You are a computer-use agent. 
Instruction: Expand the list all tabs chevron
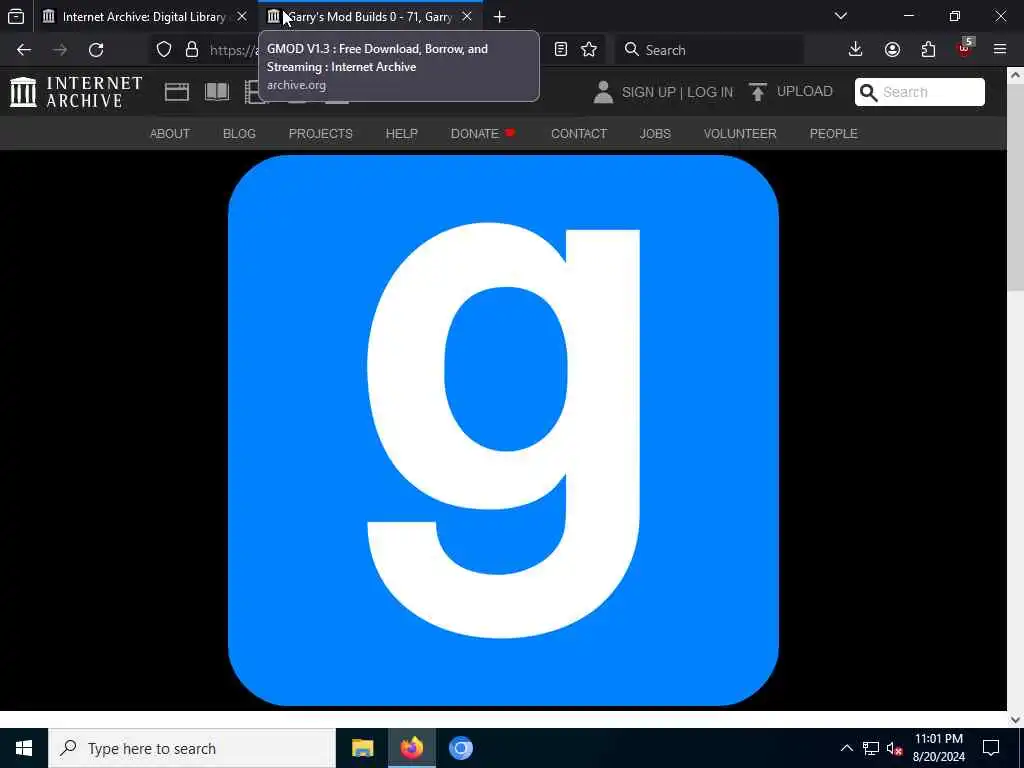(x=841, y=16)
